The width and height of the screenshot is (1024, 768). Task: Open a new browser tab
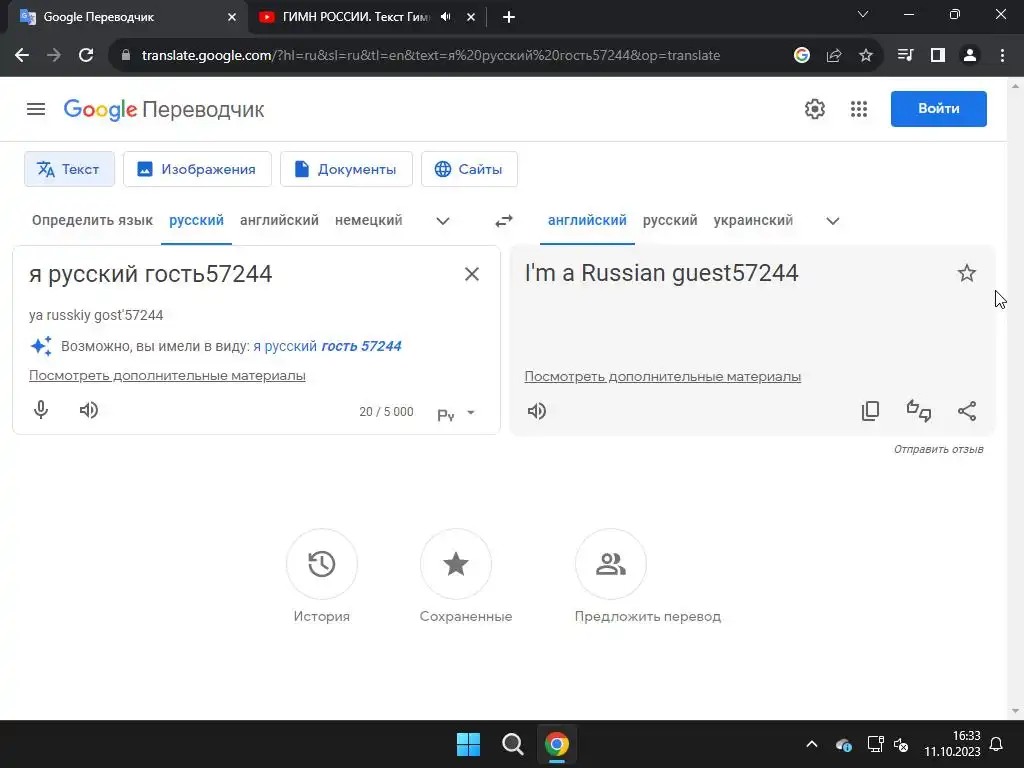[x=509, y=17]
